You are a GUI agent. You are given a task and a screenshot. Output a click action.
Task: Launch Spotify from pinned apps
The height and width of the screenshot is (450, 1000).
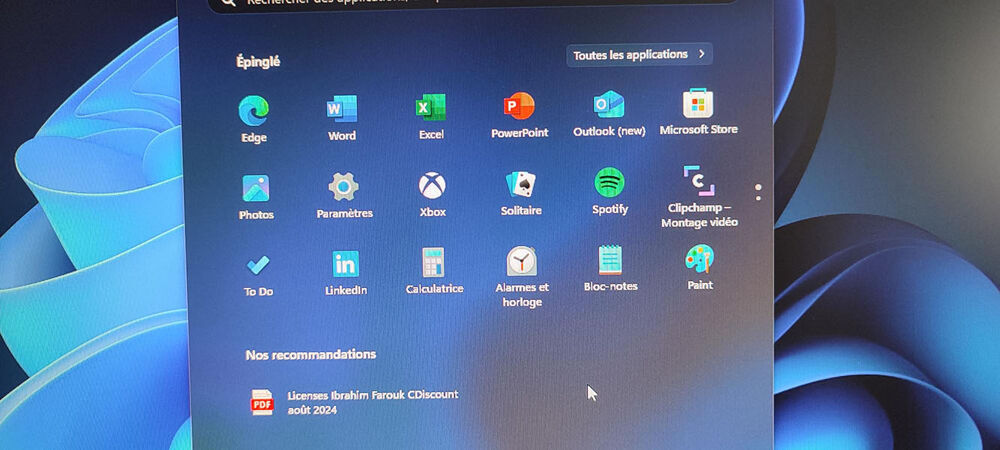tap(610, 191)
